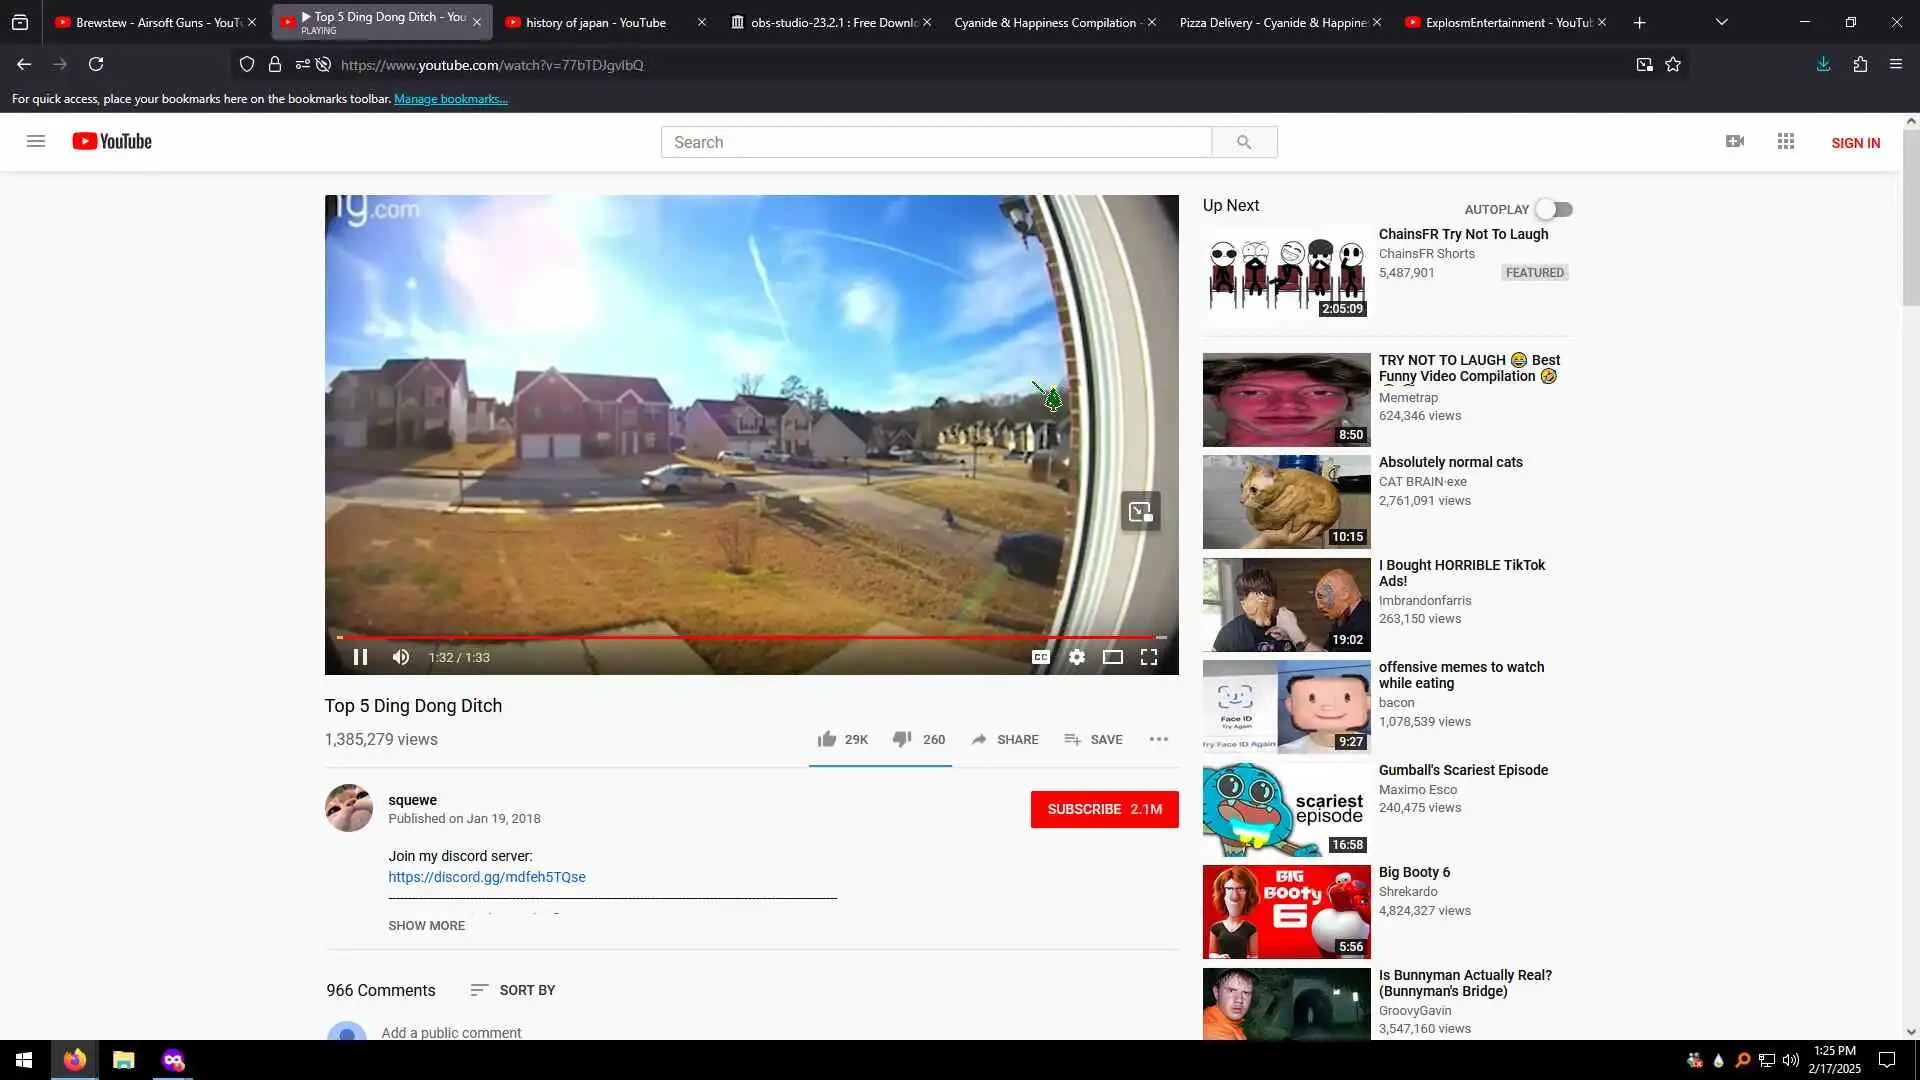This screenshot has height=1080, width=1920.
Task: Pause the playing video
Action: tap(360, 657)
